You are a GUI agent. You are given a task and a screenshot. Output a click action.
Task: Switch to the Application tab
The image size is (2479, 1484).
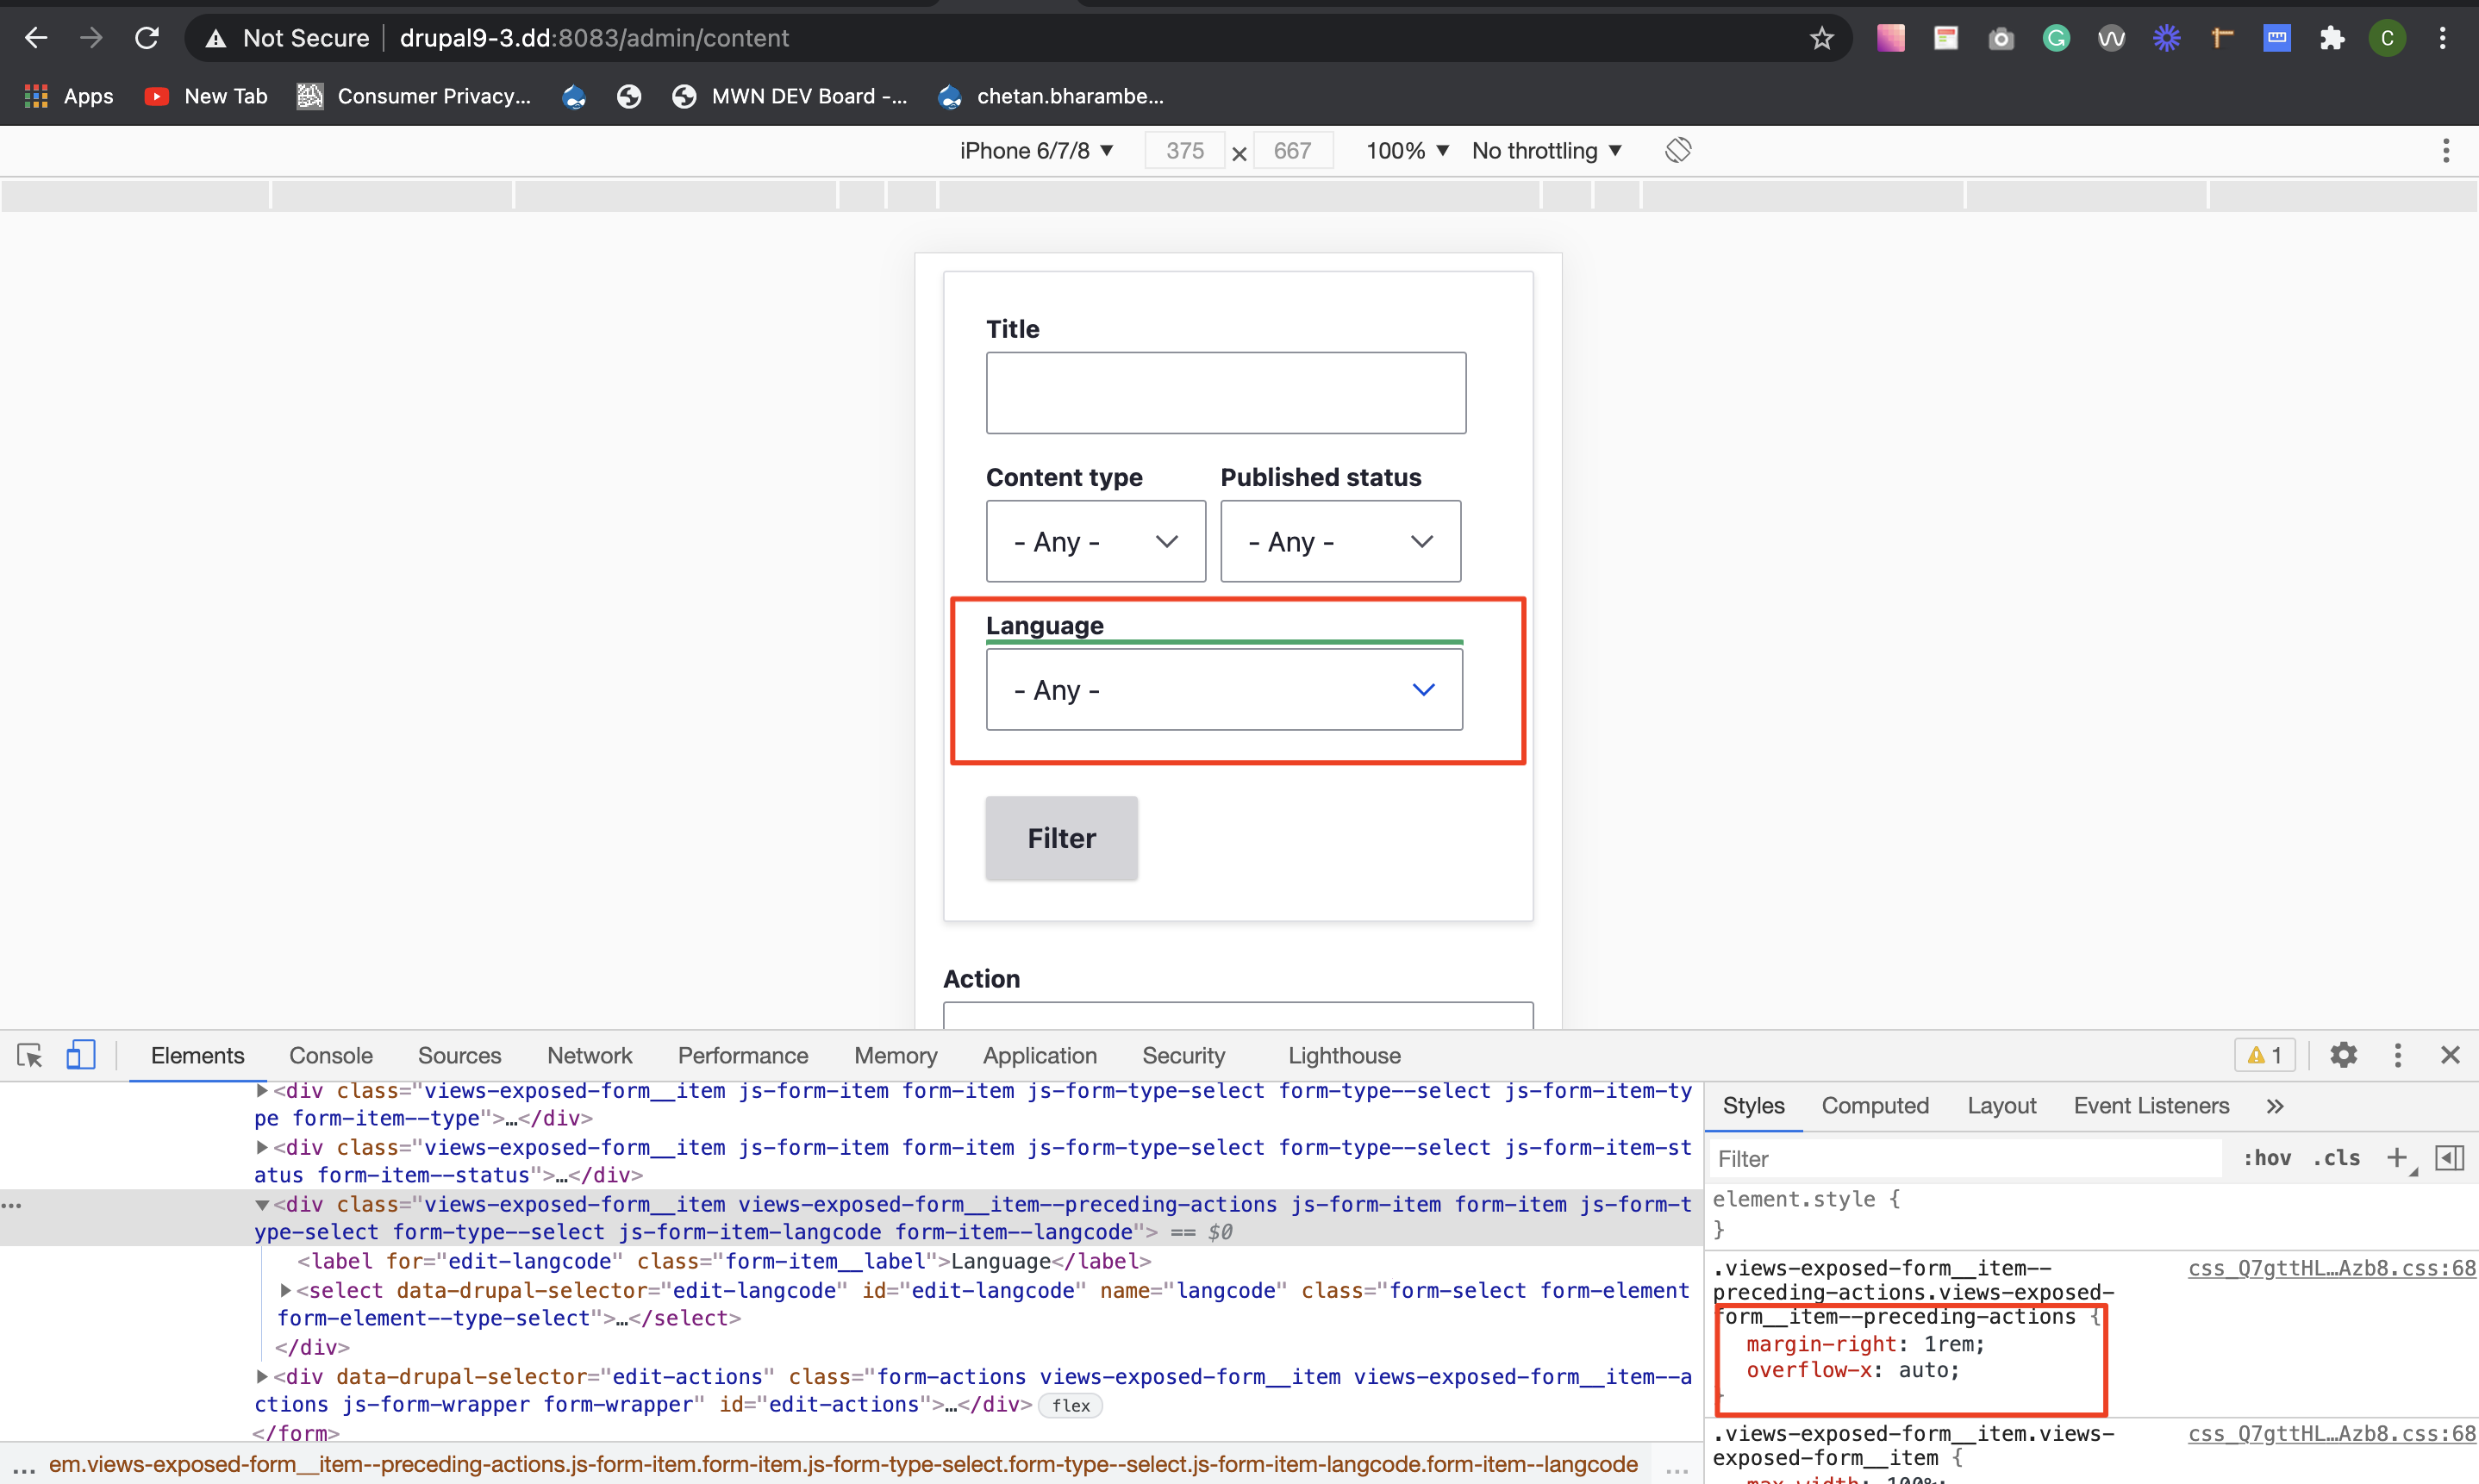[1039, 1055]
